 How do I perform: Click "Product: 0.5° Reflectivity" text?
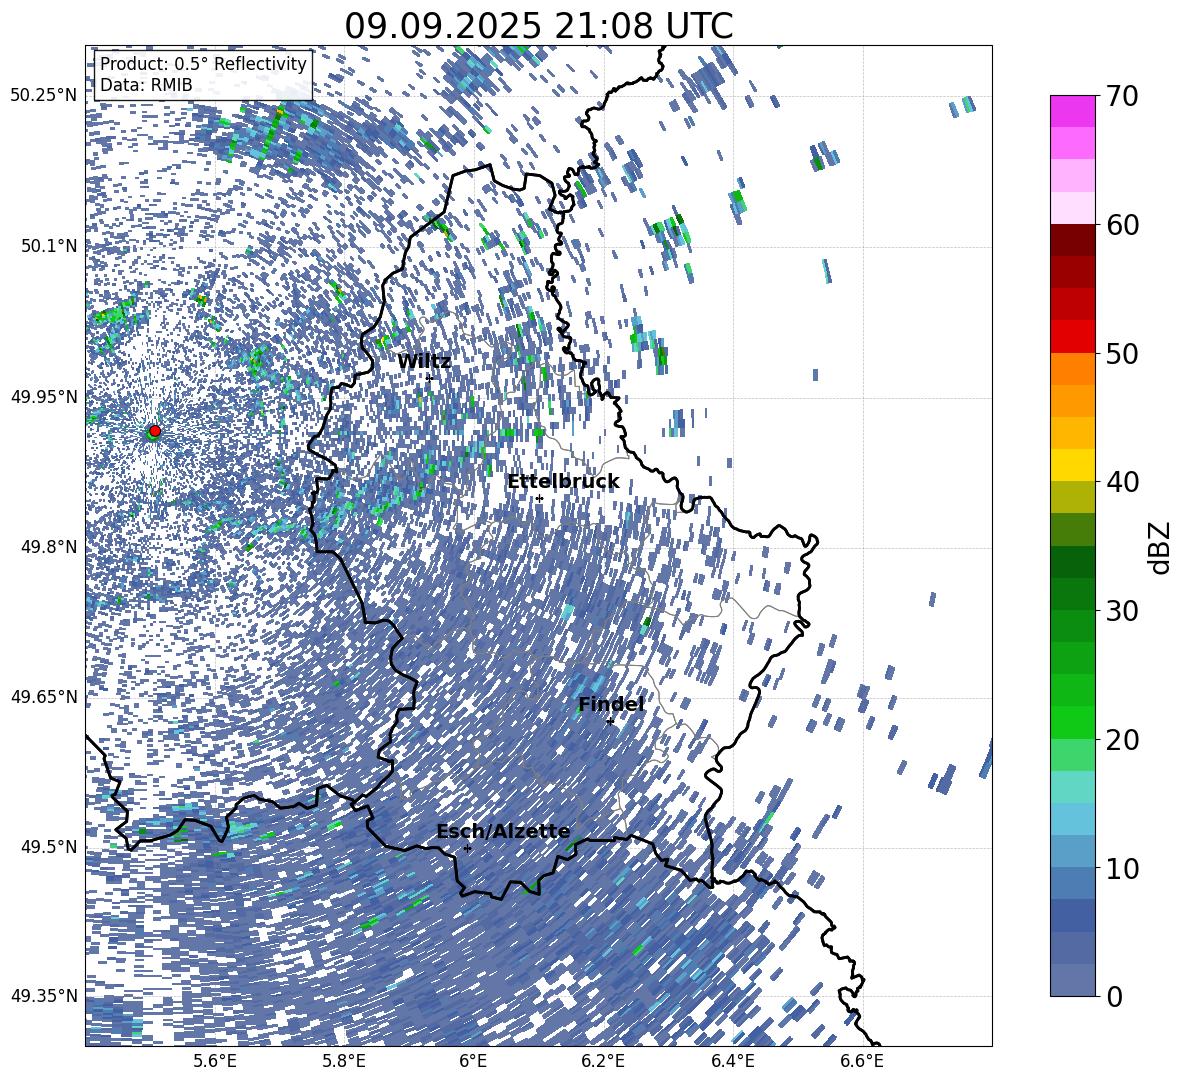pos(203,63)
